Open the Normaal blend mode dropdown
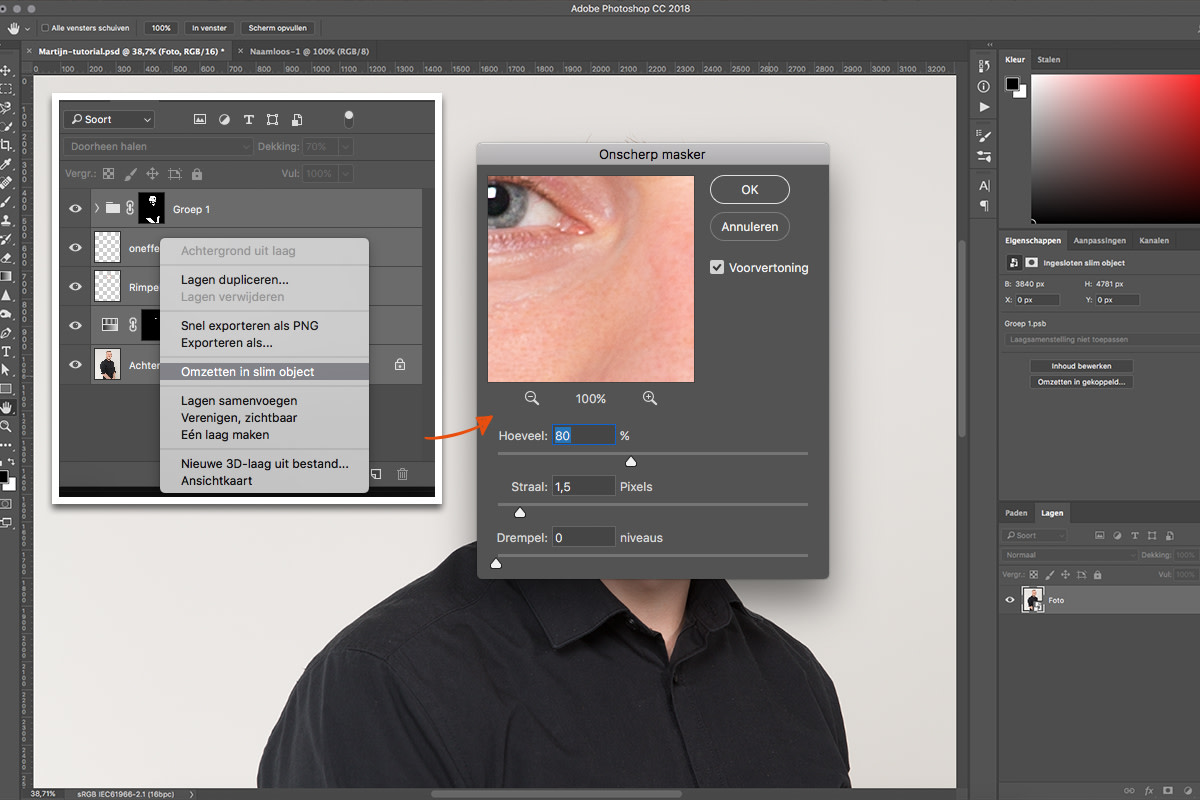Image resolution: width=1200 pixels, height=800 pixels. pos(1069,554)
